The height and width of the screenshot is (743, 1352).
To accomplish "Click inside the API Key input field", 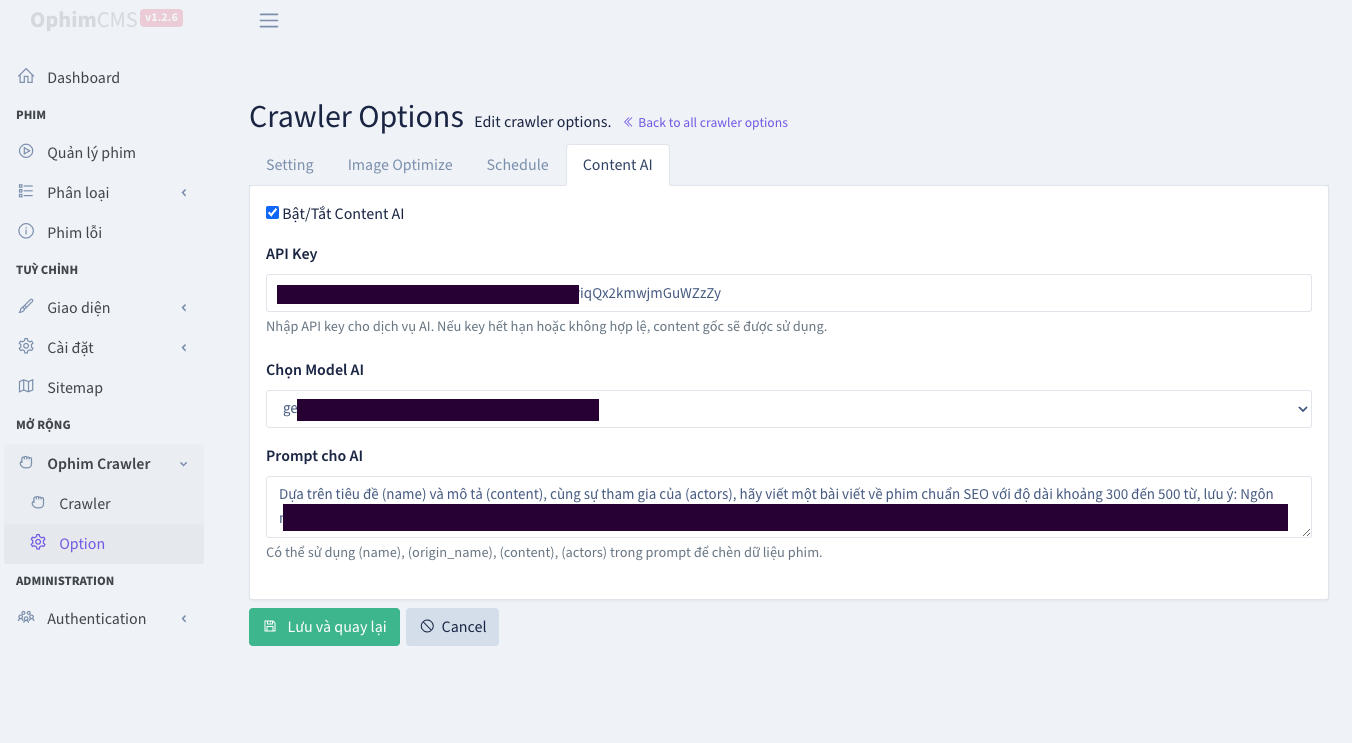I will coord(789,292).
